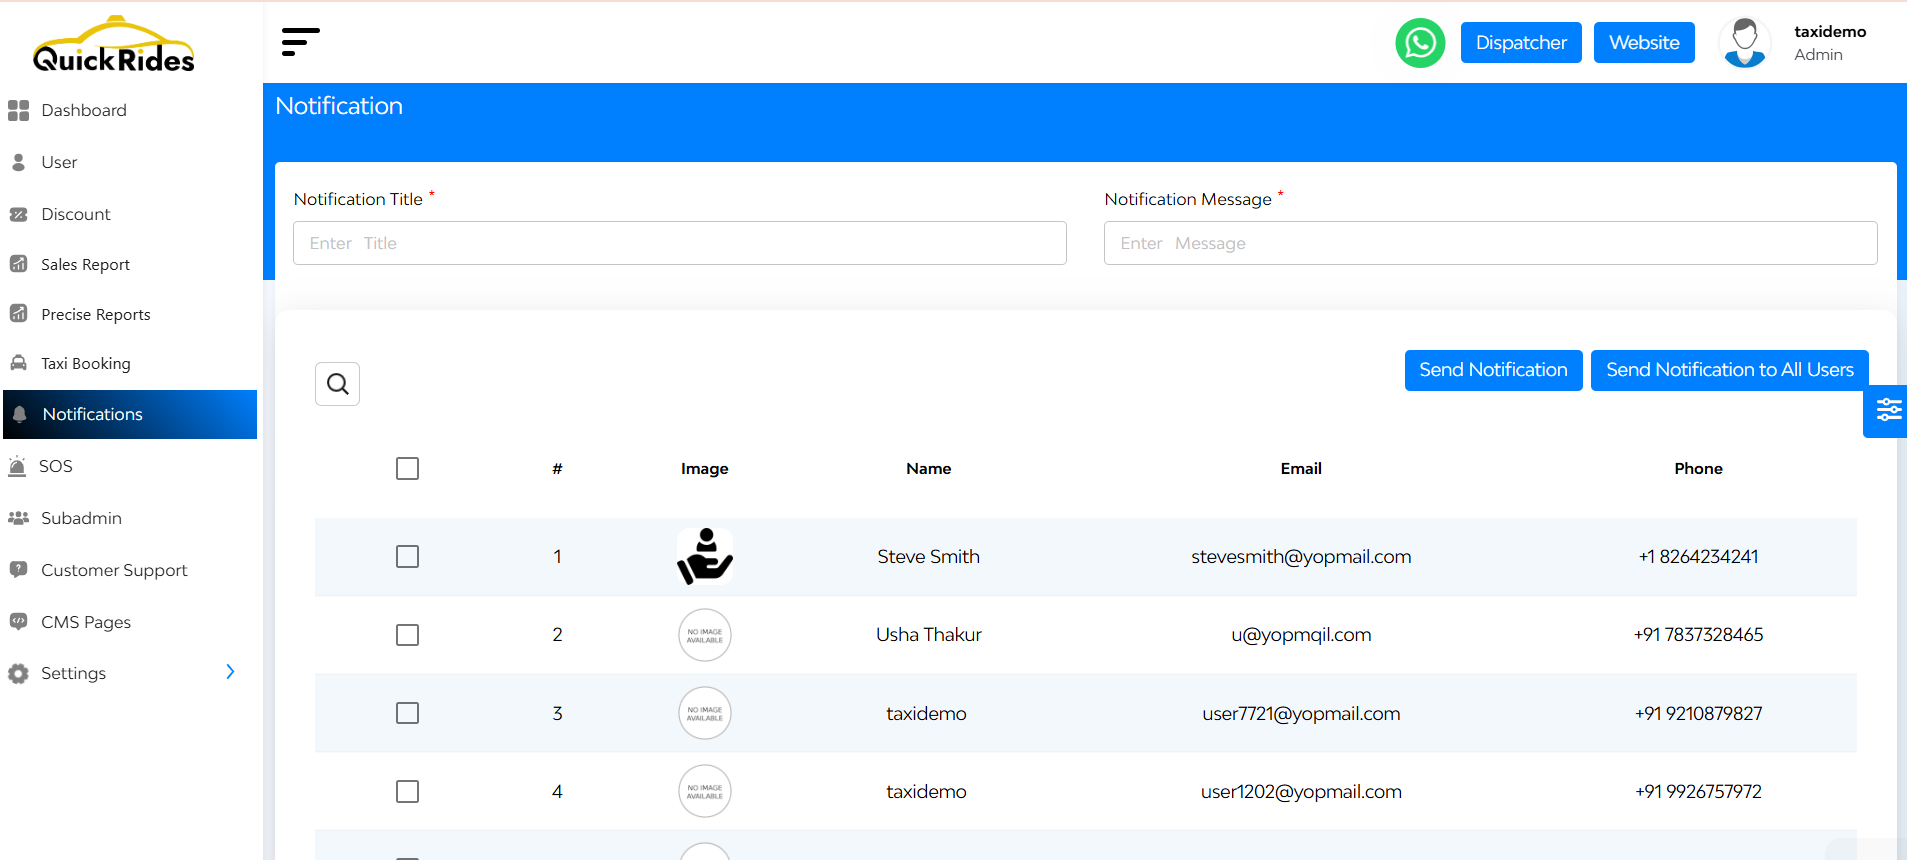Click the taxidemo admin avatar icon

click(x=1744, y=43)
